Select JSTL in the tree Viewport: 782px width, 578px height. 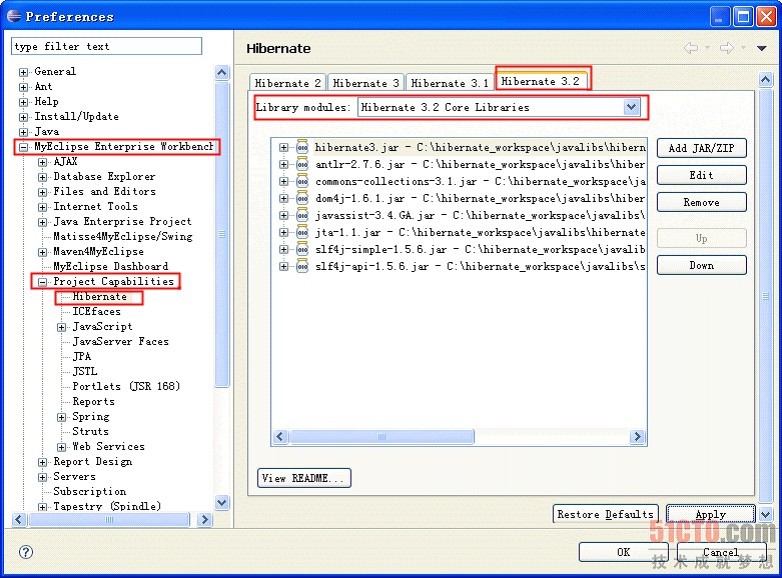pos(85,372)
